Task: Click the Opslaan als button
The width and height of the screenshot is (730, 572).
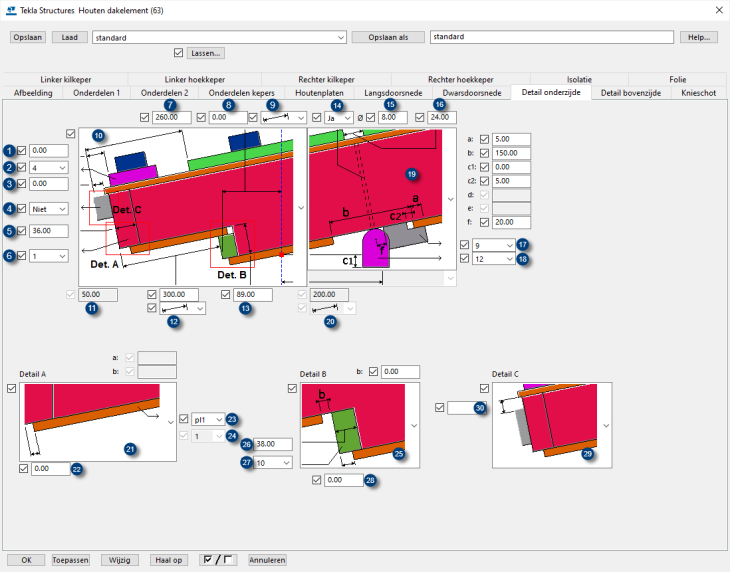Action: [x=387, y=37]
